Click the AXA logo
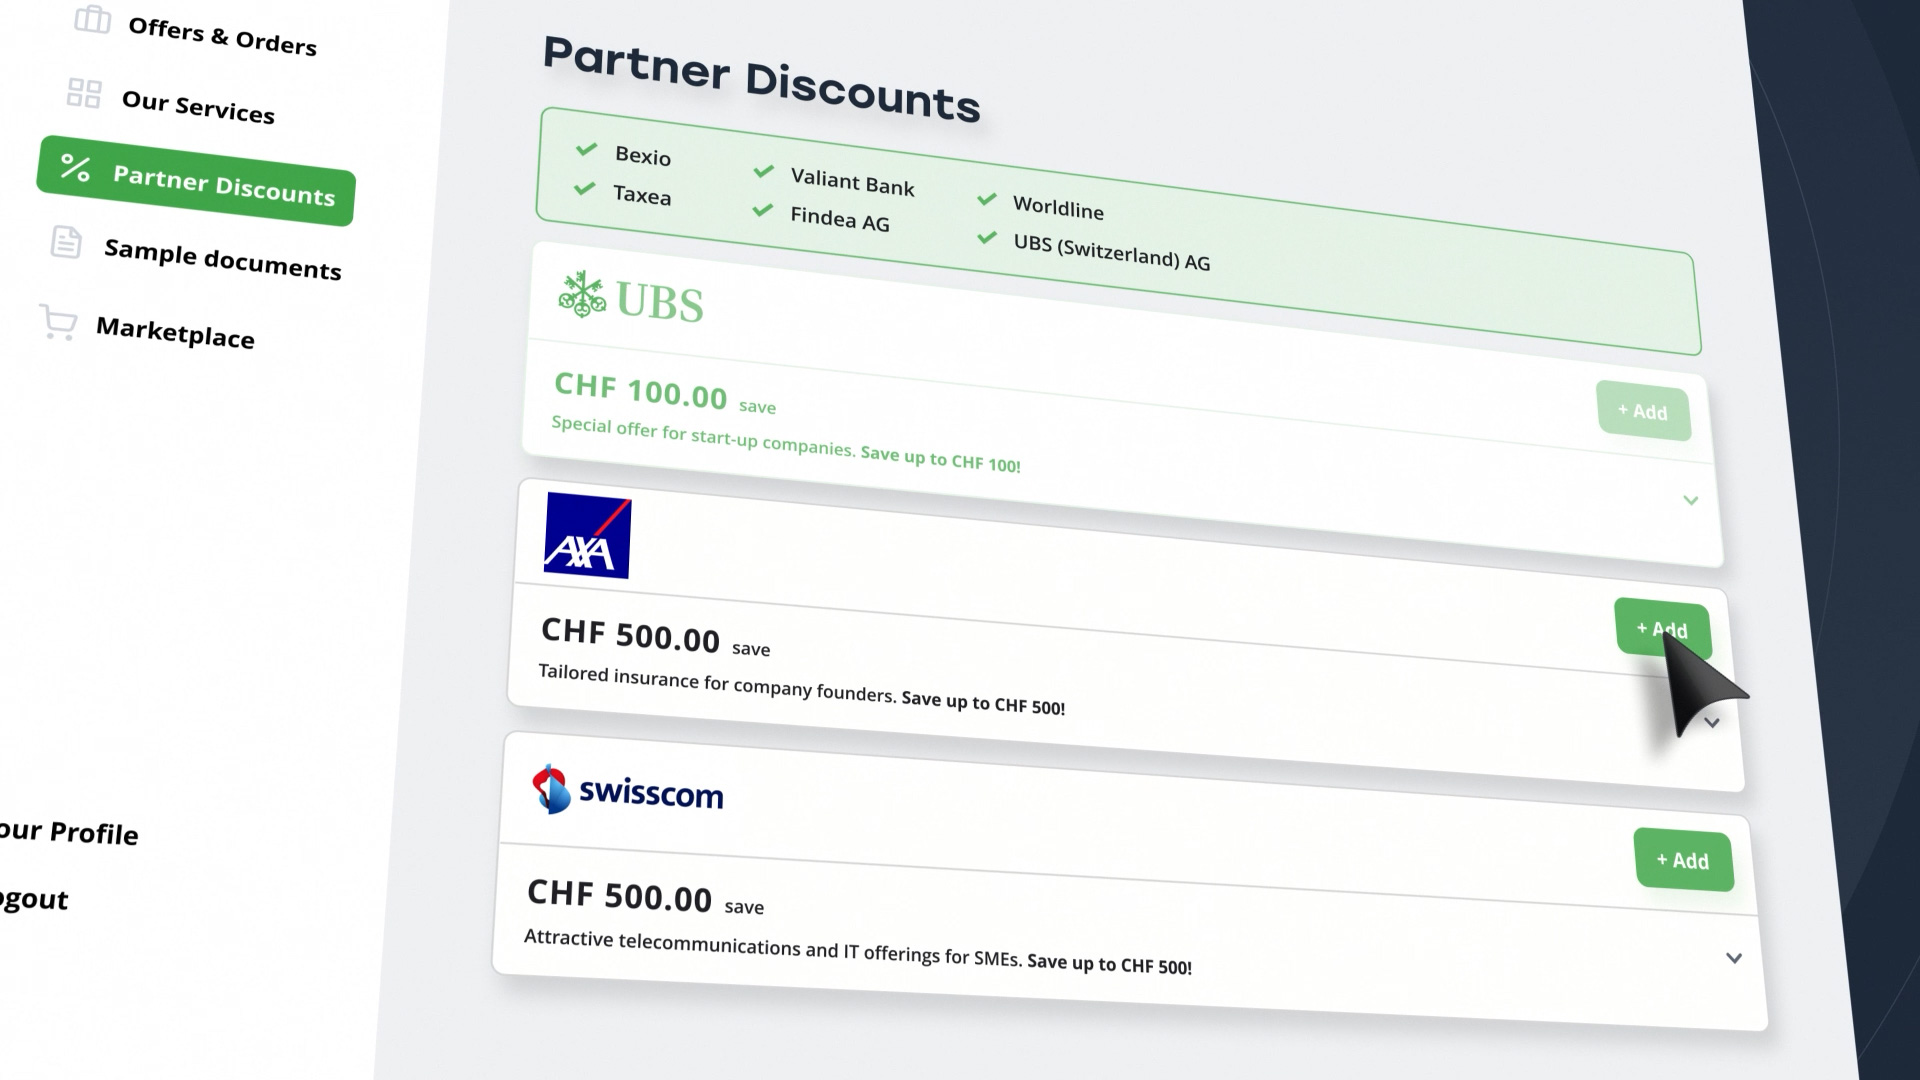Screen dimensions: 1920x1080 [587, 536]
